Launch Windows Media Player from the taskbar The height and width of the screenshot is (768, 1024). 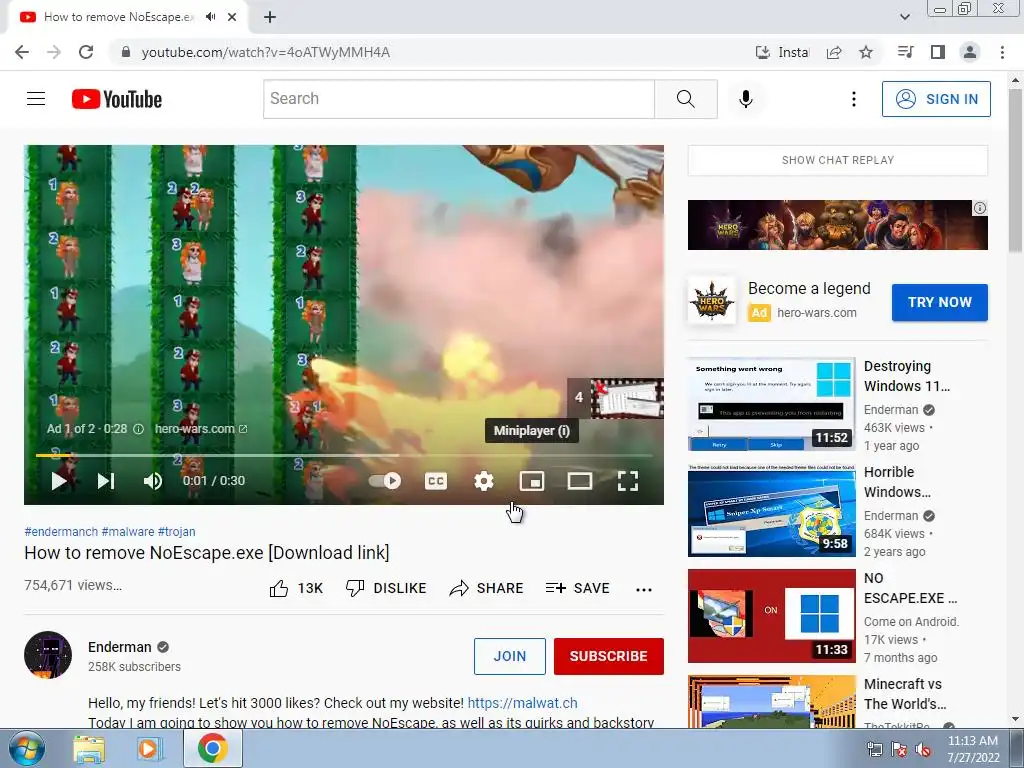click(149, 749)
